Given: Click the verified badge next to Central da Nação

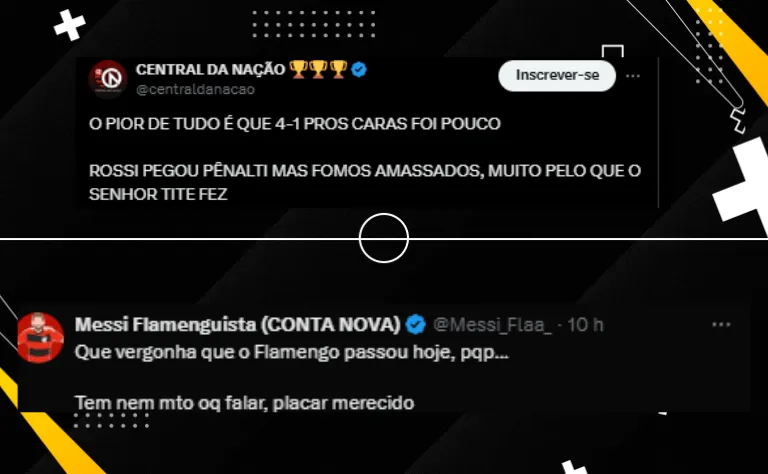Looking at the screenshot, I should 359,70.
